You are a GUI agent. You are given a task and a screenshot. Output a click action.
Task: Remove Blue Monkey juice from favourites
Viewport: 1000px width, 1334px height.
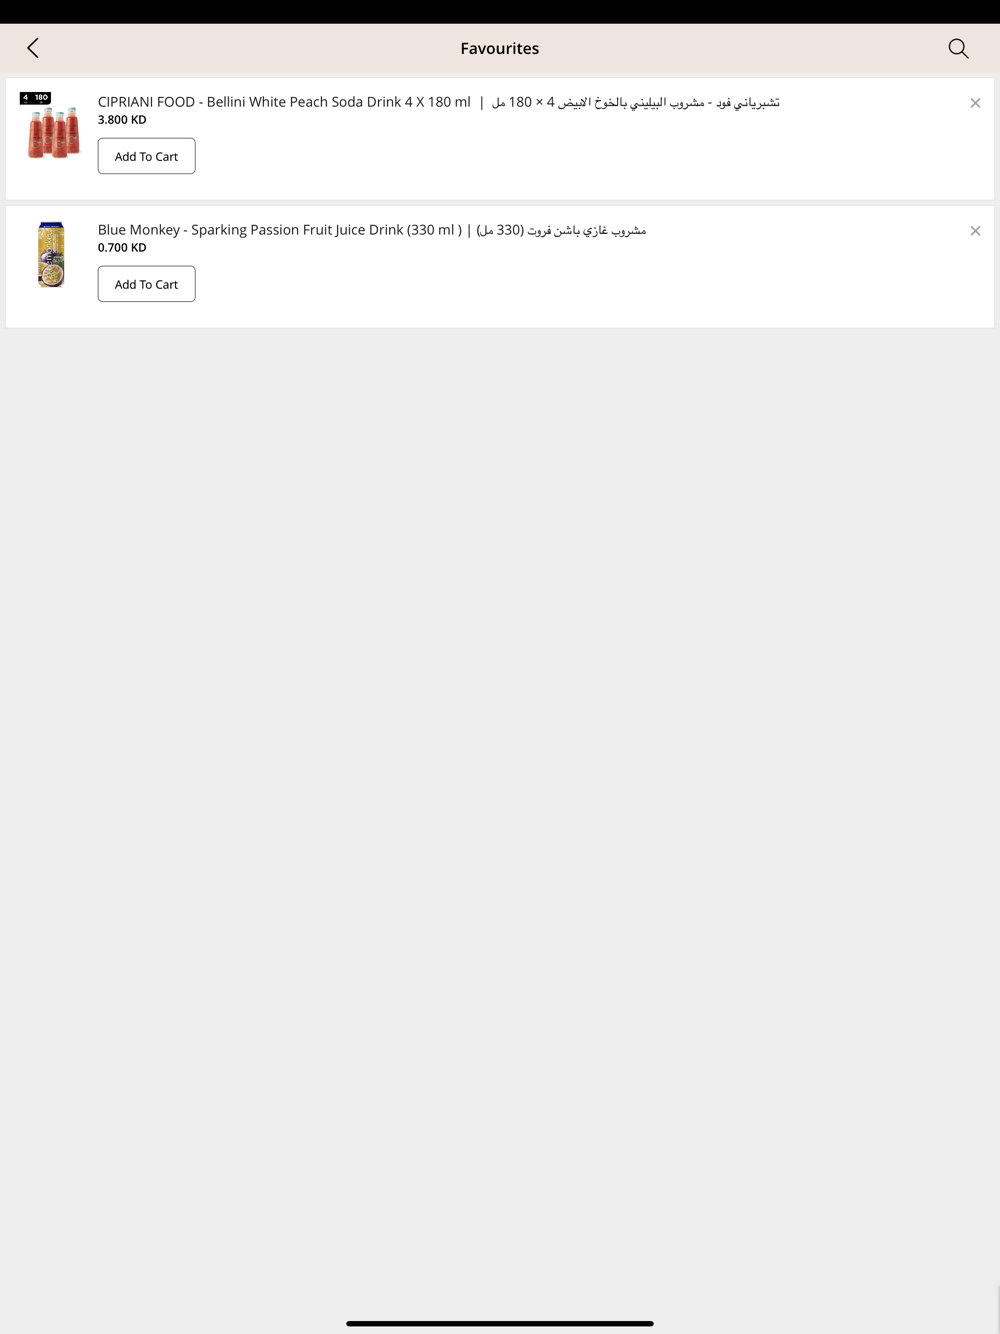(x=975, y=231)
